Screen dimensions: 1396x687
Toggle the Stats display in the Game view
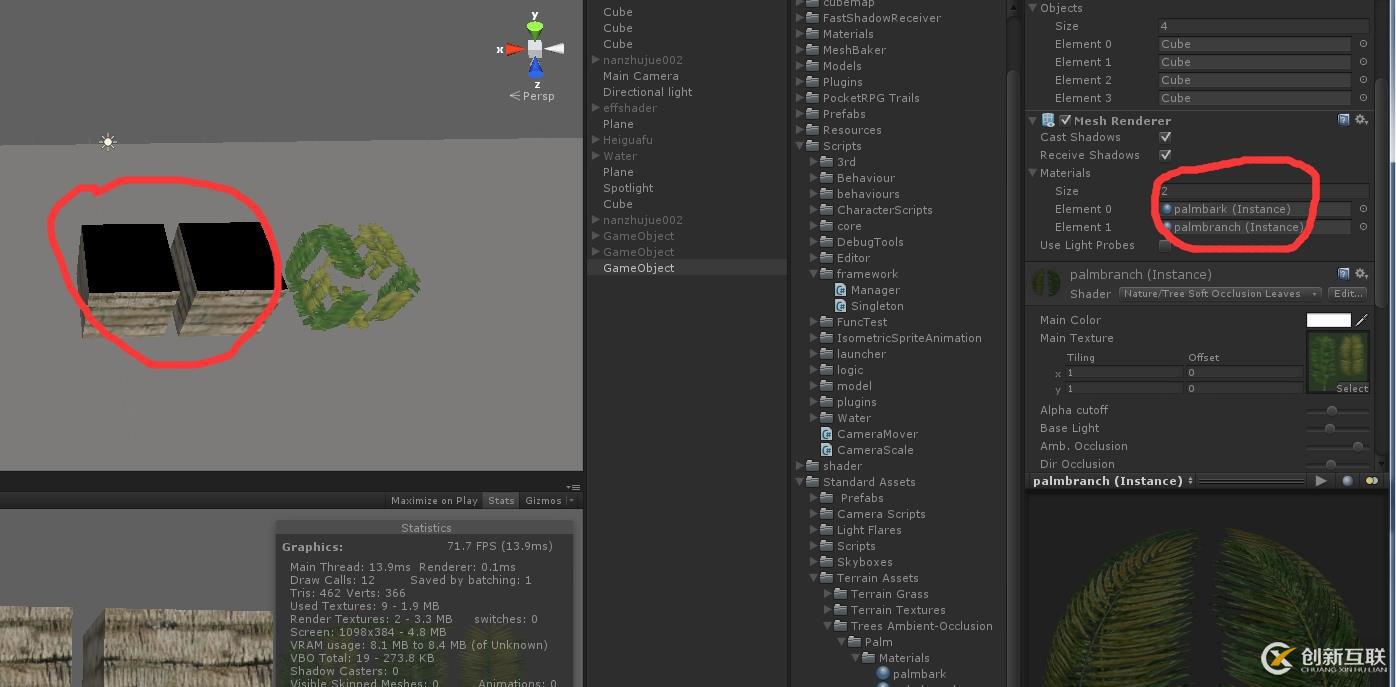pyautogui.click(x=500, y=500)
